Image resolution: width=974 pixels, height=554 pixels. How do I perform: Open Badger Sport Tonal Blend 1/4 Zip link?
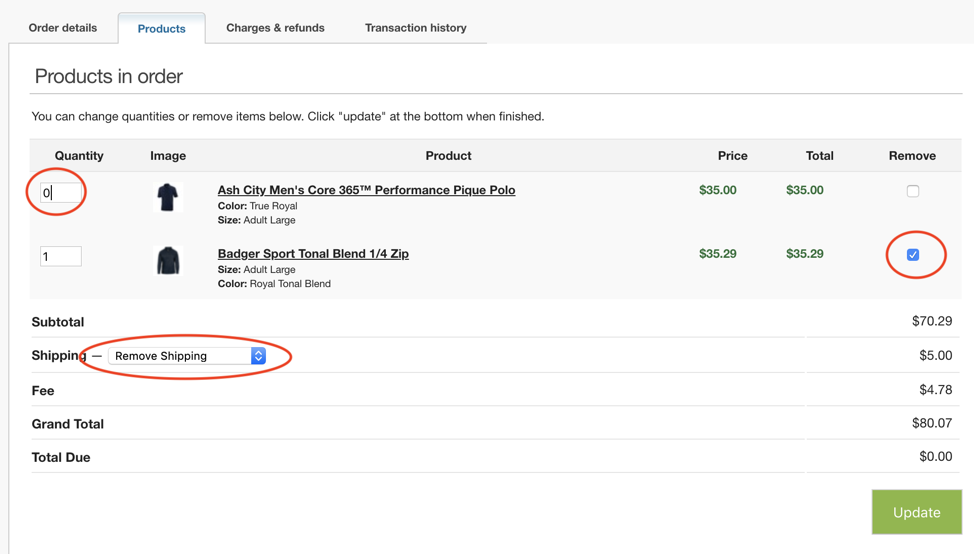point(313,253)
